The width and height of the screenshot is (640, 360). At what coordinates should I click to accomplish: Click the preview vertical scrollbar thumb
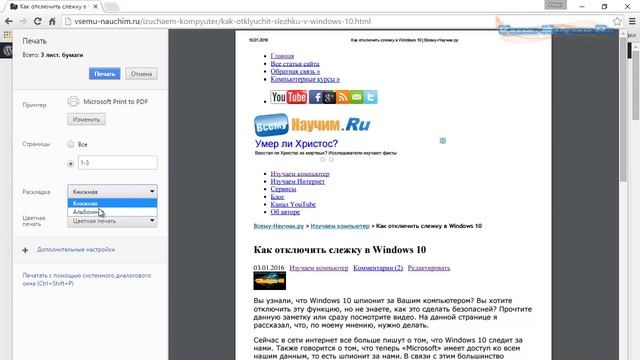tap(623, 110)
